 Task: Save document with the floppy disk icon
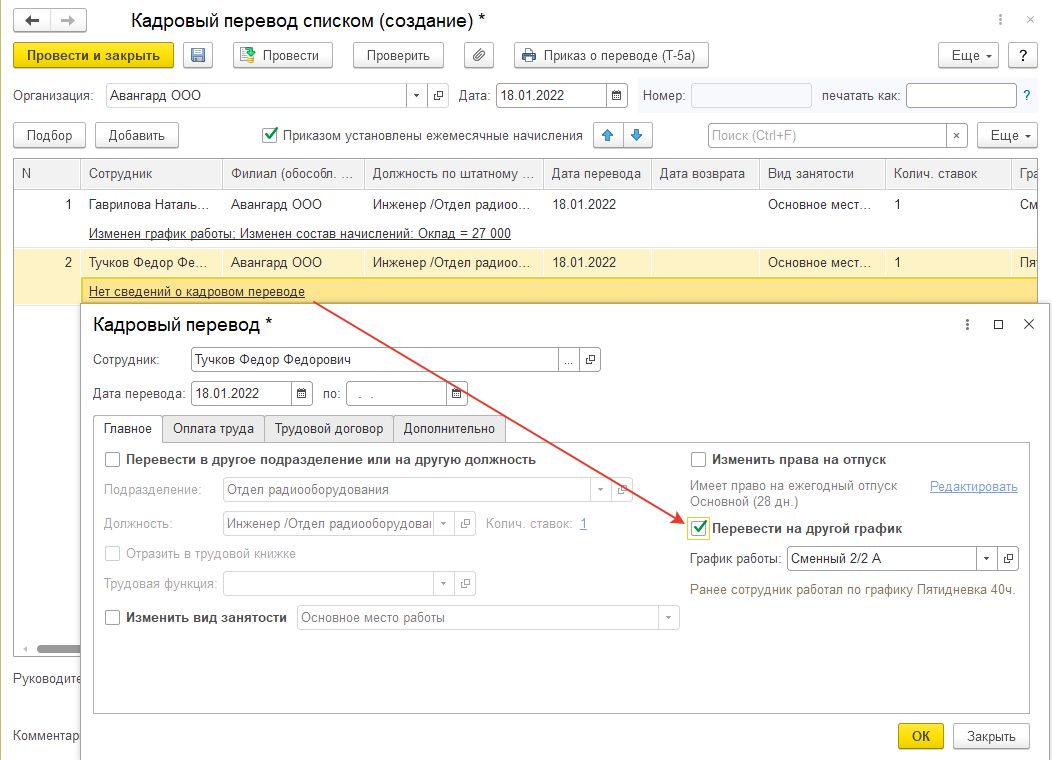[197, 56]
